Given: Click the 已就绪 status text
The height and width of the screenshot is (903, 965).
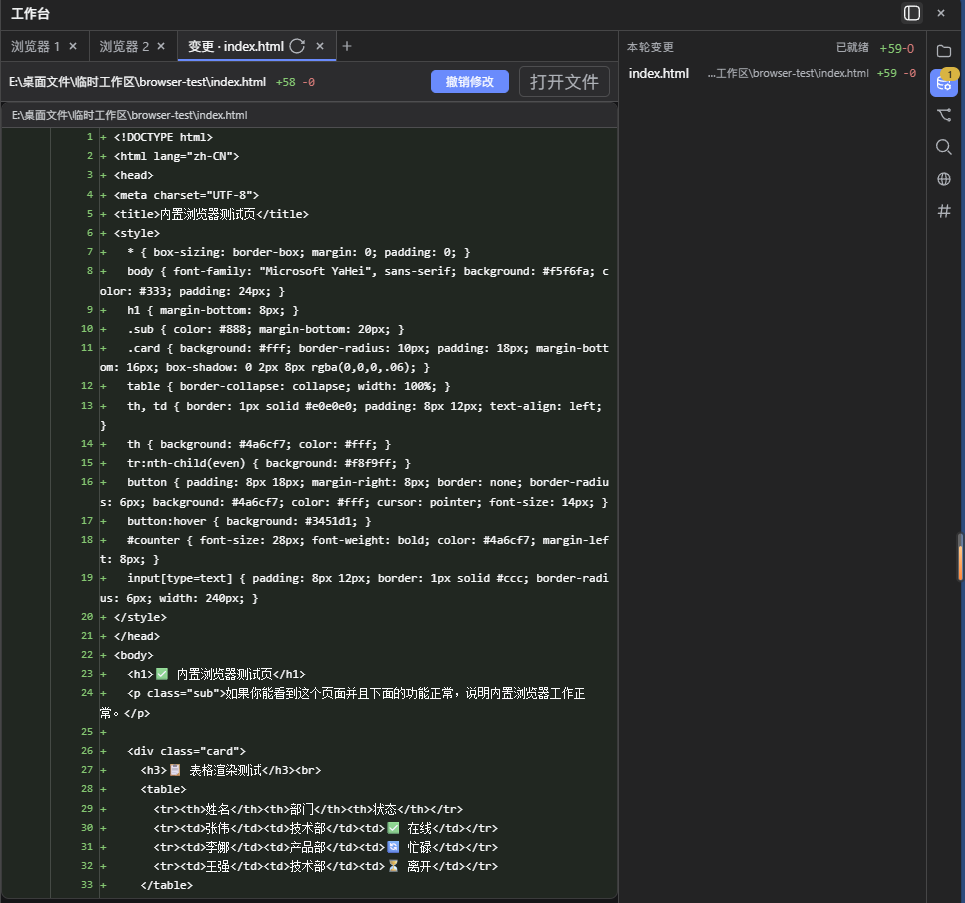Looking at the screenshot, I should (852, 47).
